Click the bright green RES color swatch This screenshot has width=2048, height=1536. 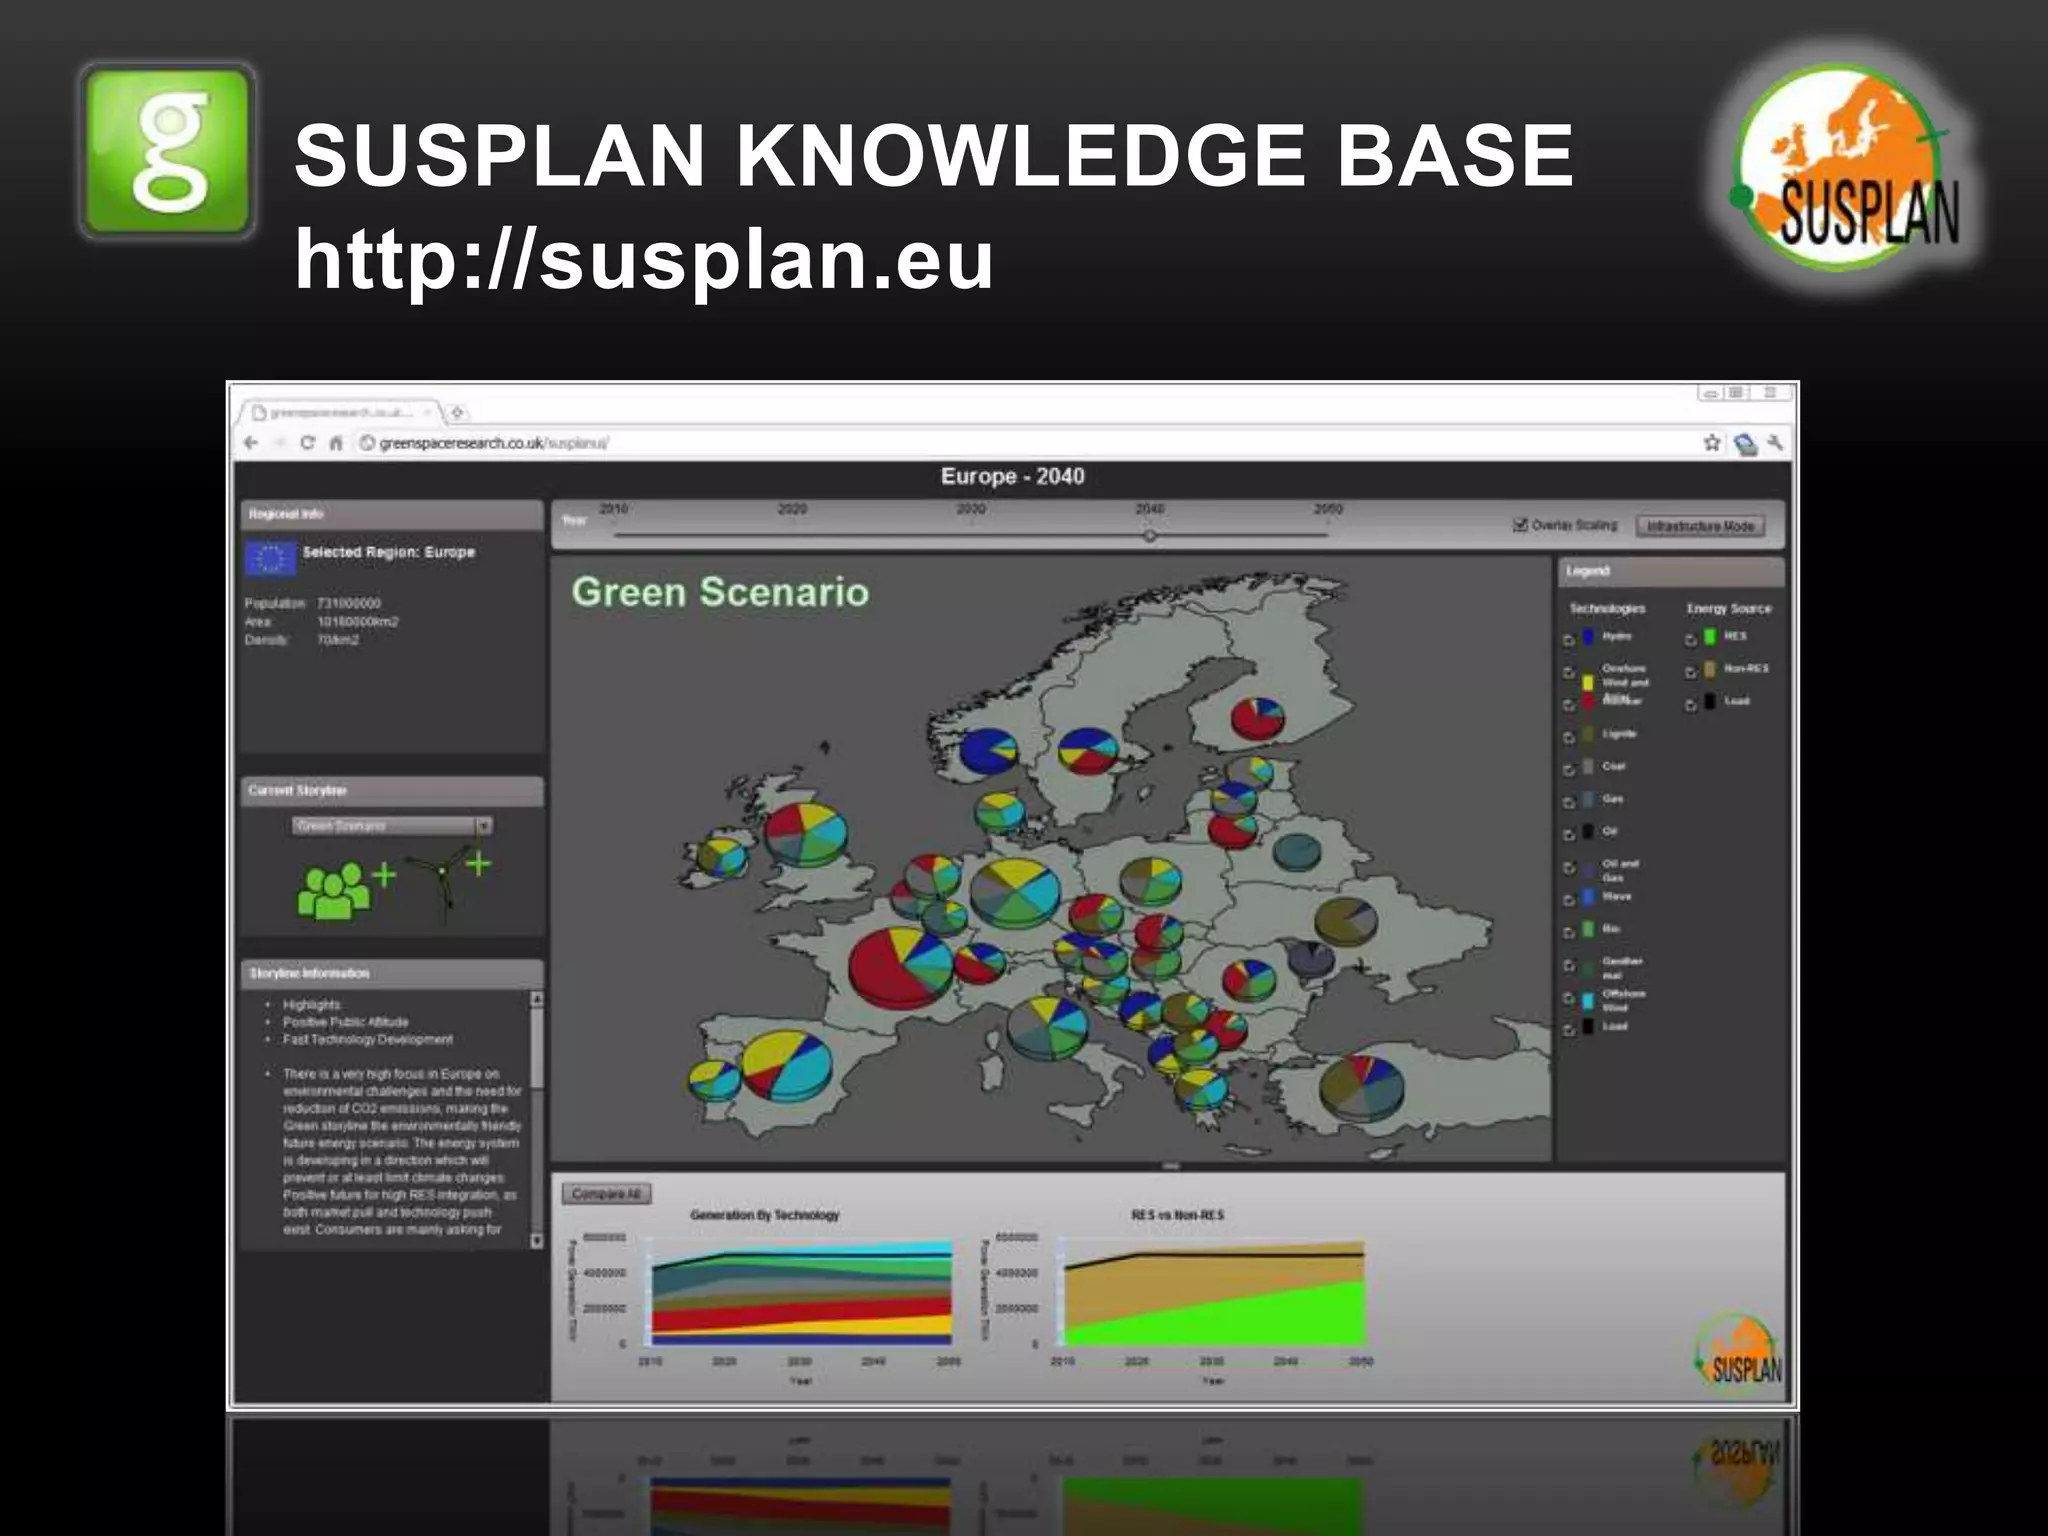(1710, 637)
